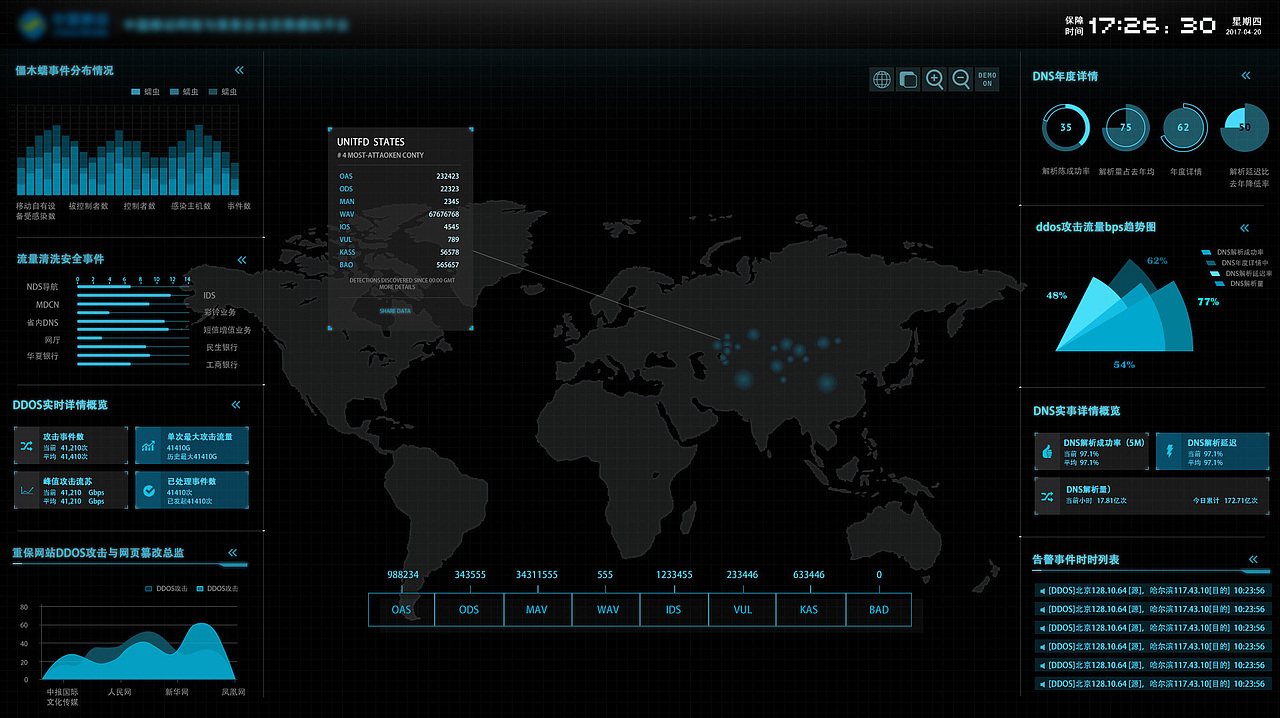Viewport: 1280px width, 718px height.
Task: Click the KASS 56578 row in popup
Action: click(x=399, y=252)
